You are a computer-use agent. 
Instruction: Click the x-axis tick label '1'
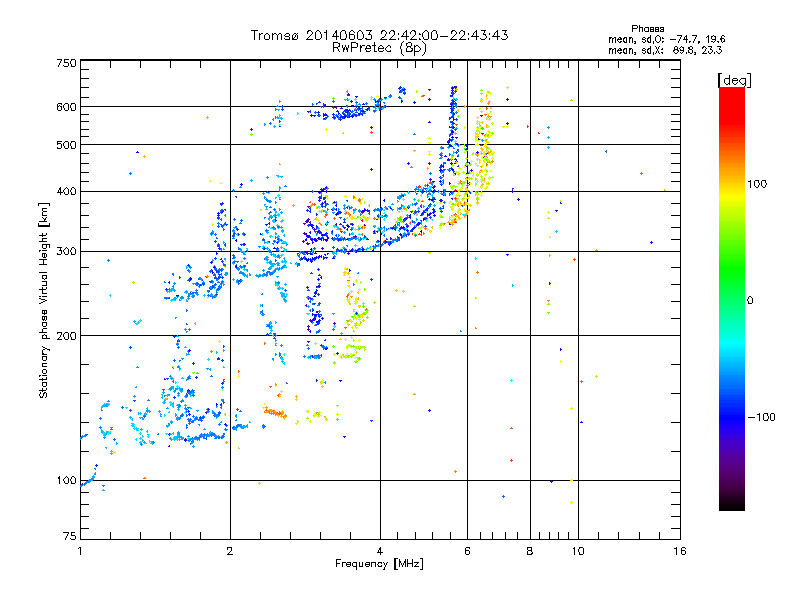tap(80, 551)
